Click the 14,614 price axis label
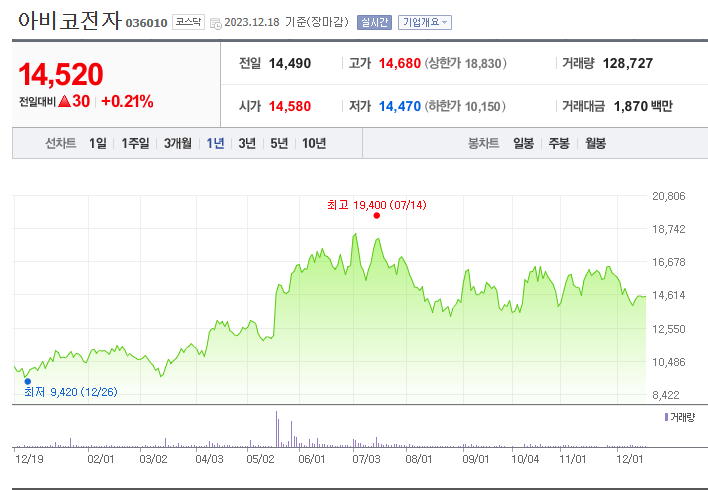Image resolution: width=708 pixels, height=490 pixels. coord(669,295)
